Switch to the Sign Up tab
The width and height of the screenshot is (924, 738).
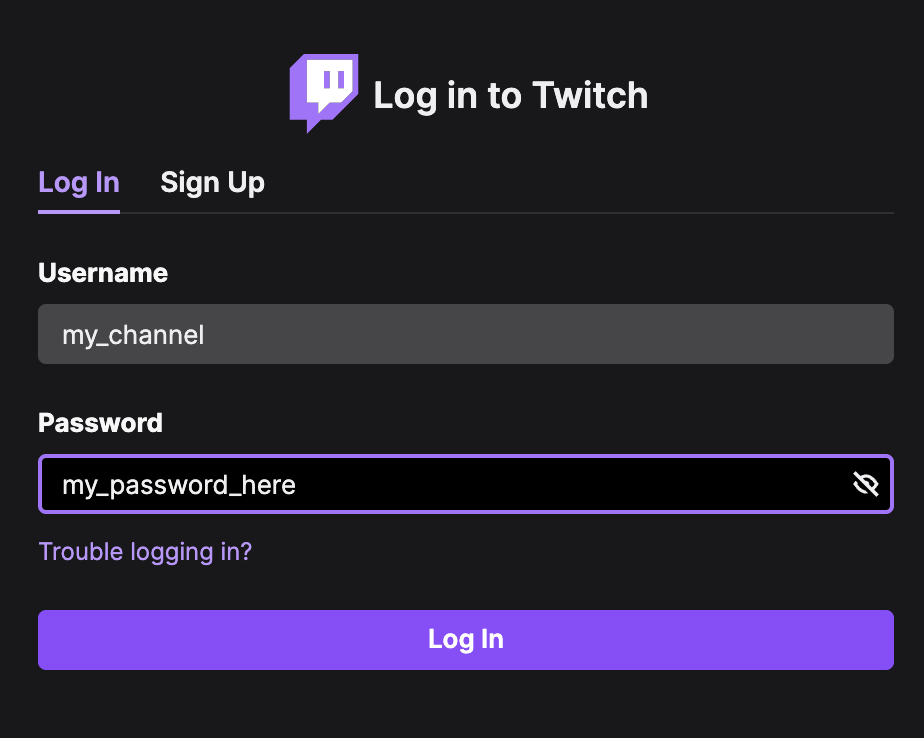[212, 183]
